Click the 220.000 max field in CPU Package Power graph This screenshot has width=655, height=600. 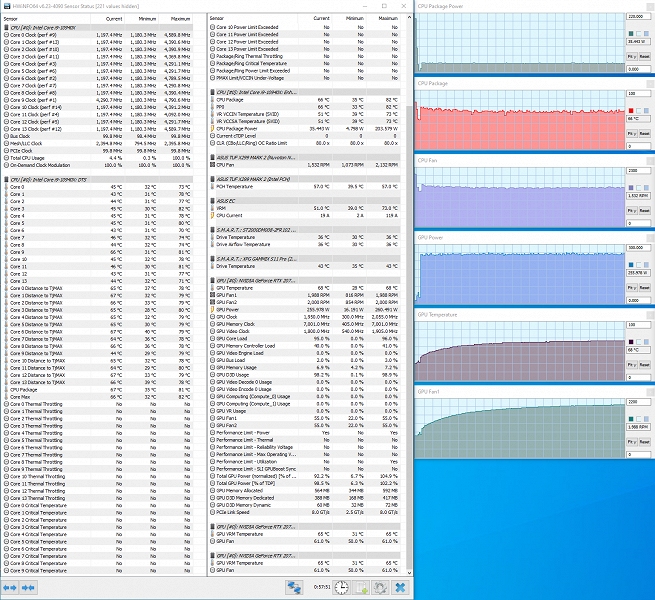click(638, 16)
